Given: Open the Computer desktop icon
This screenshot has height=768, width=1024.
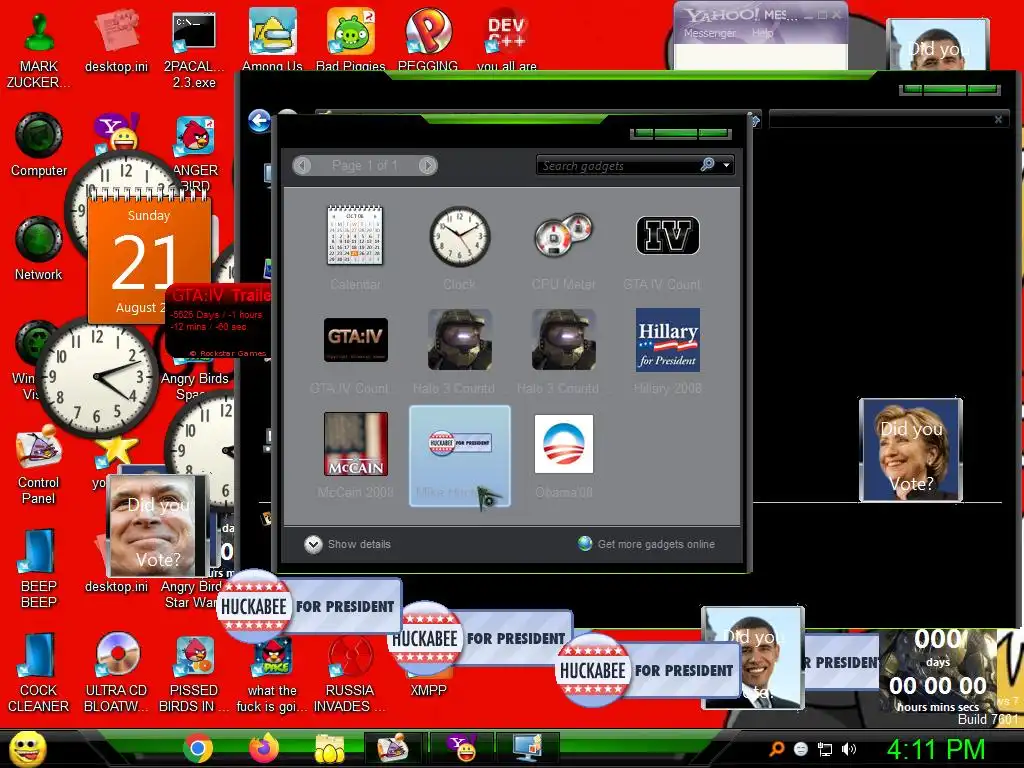Looking at the screenshot, I should (39, 145).
